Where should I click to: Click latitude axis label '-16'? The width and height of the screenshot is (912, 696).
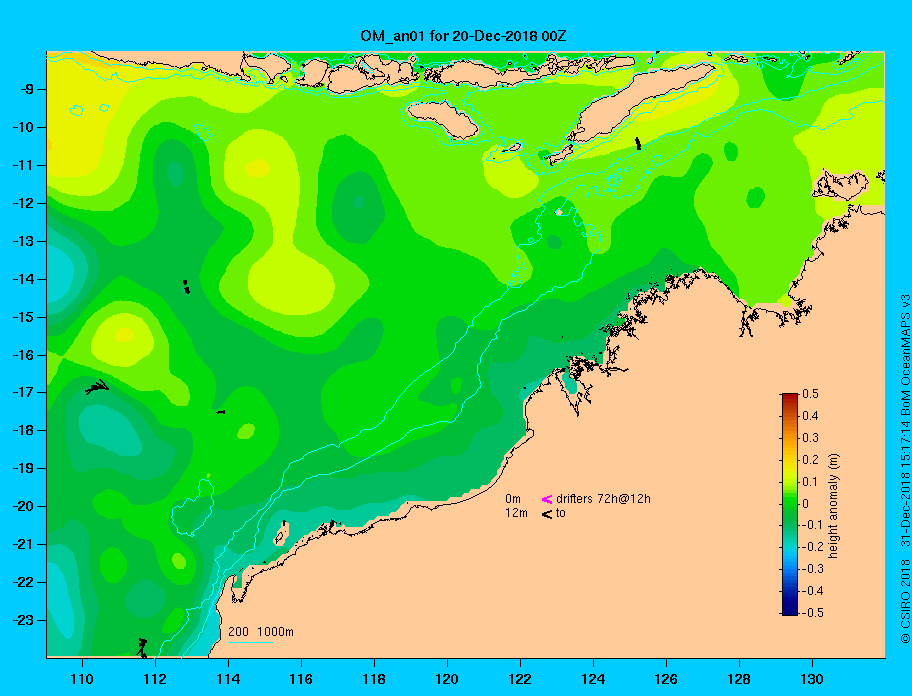[x=23, y=355]
